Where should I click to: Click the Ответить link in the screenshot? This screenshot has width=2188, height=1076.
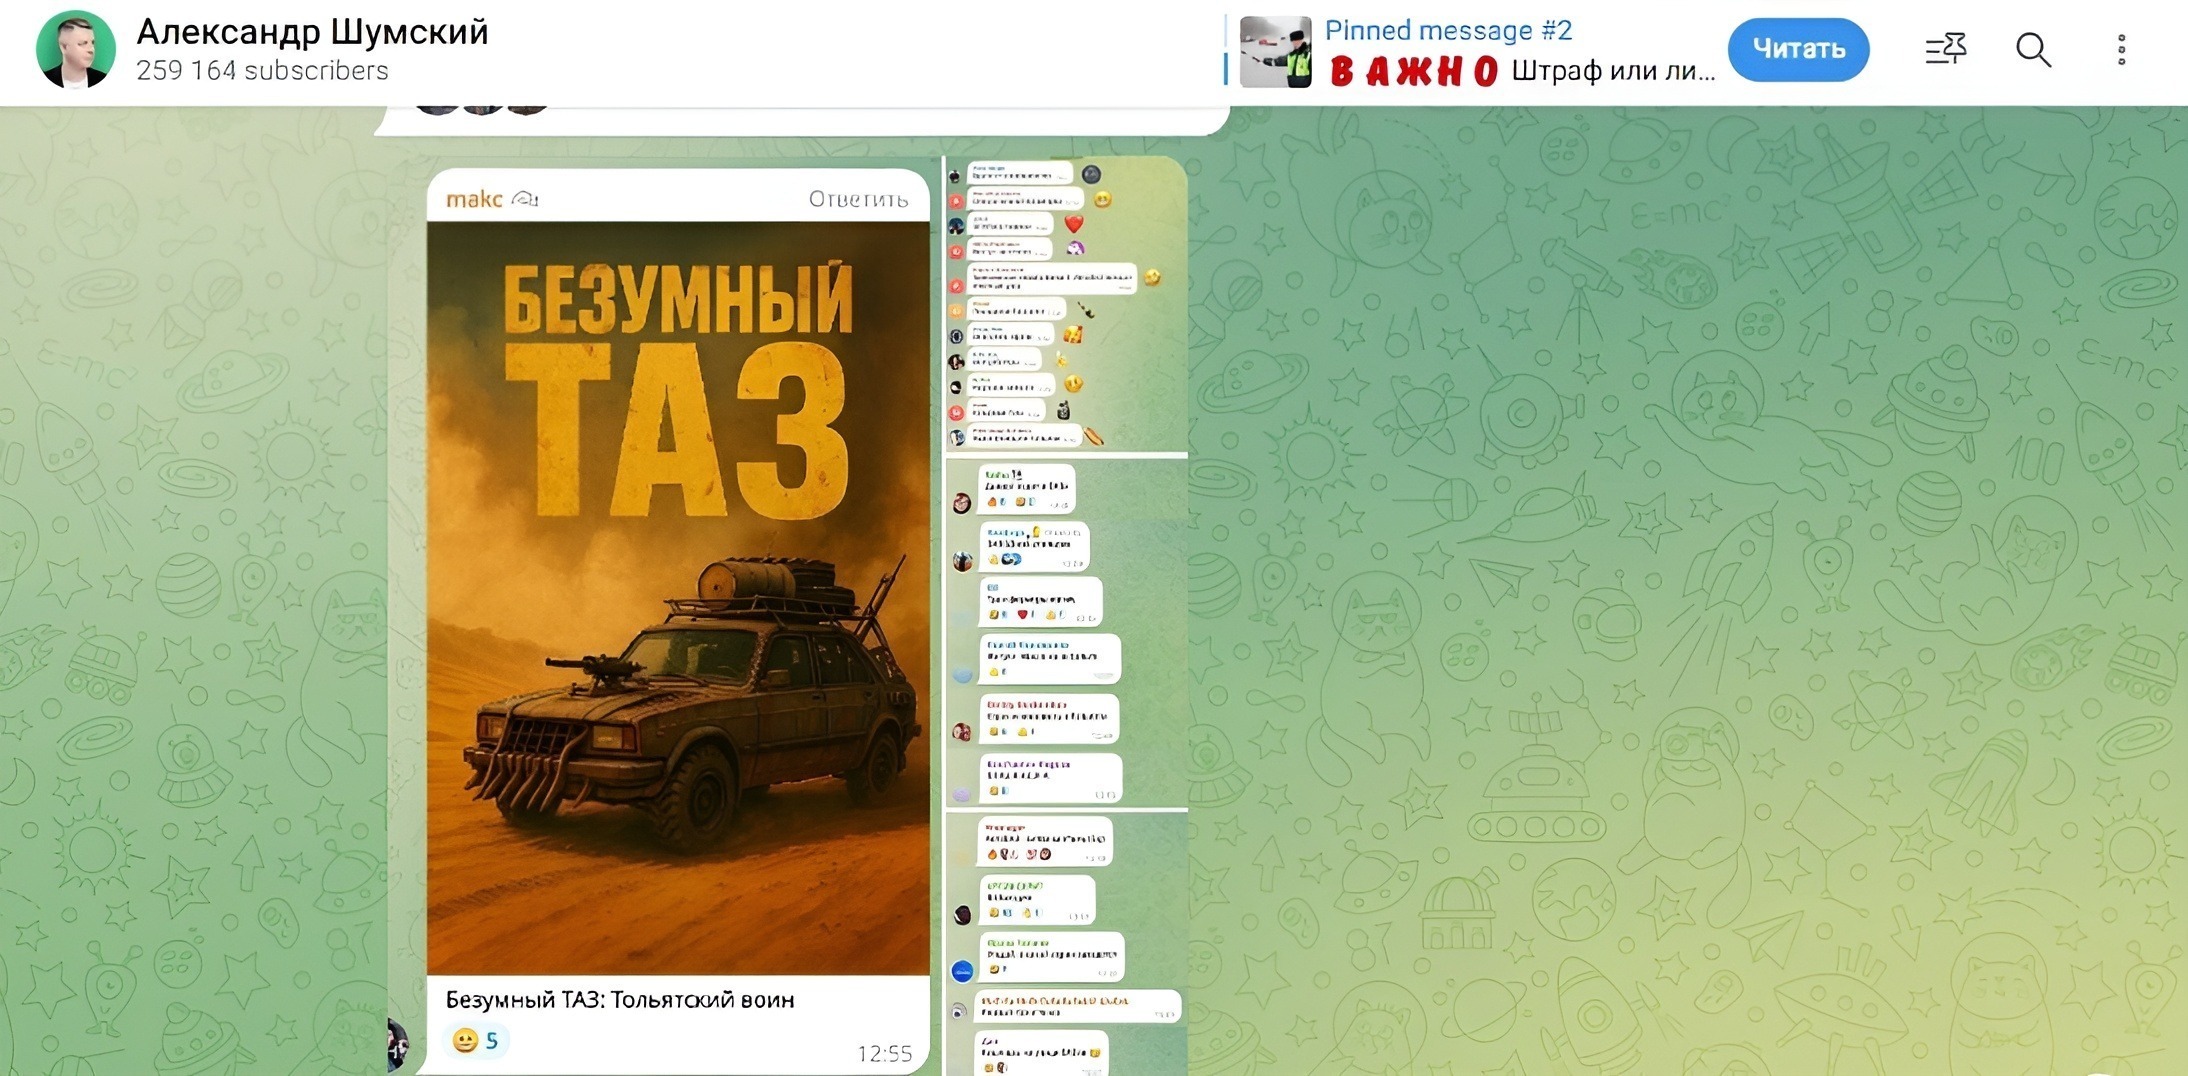click(858, 199)
